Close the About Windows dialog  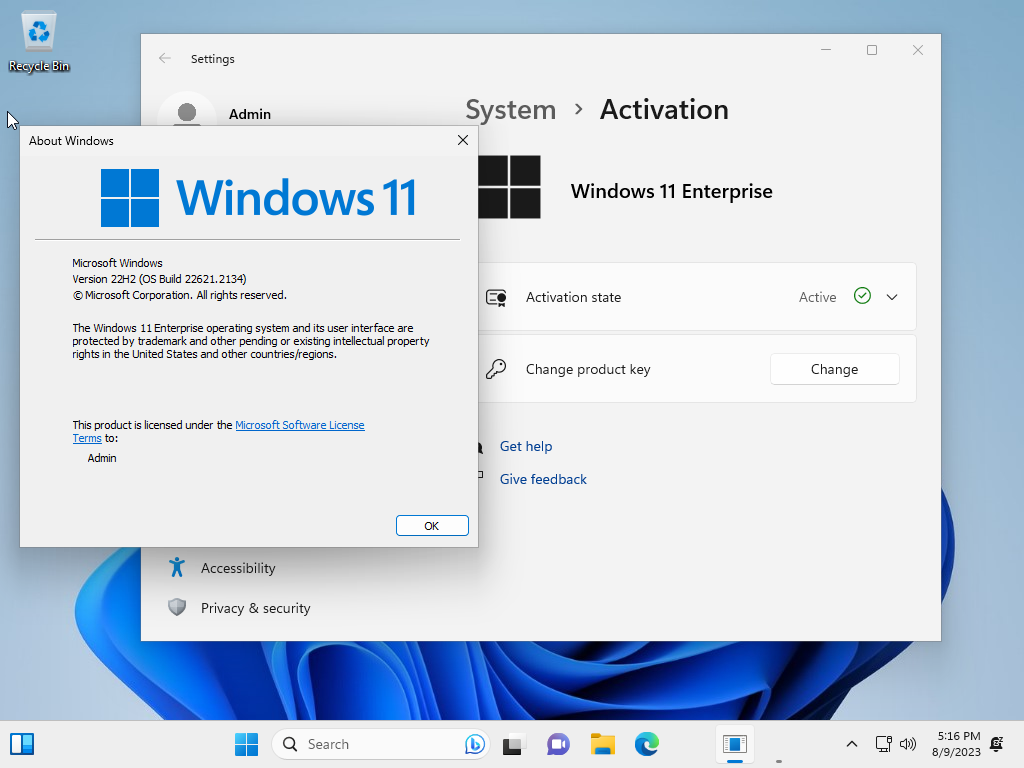tap(463, 140)
